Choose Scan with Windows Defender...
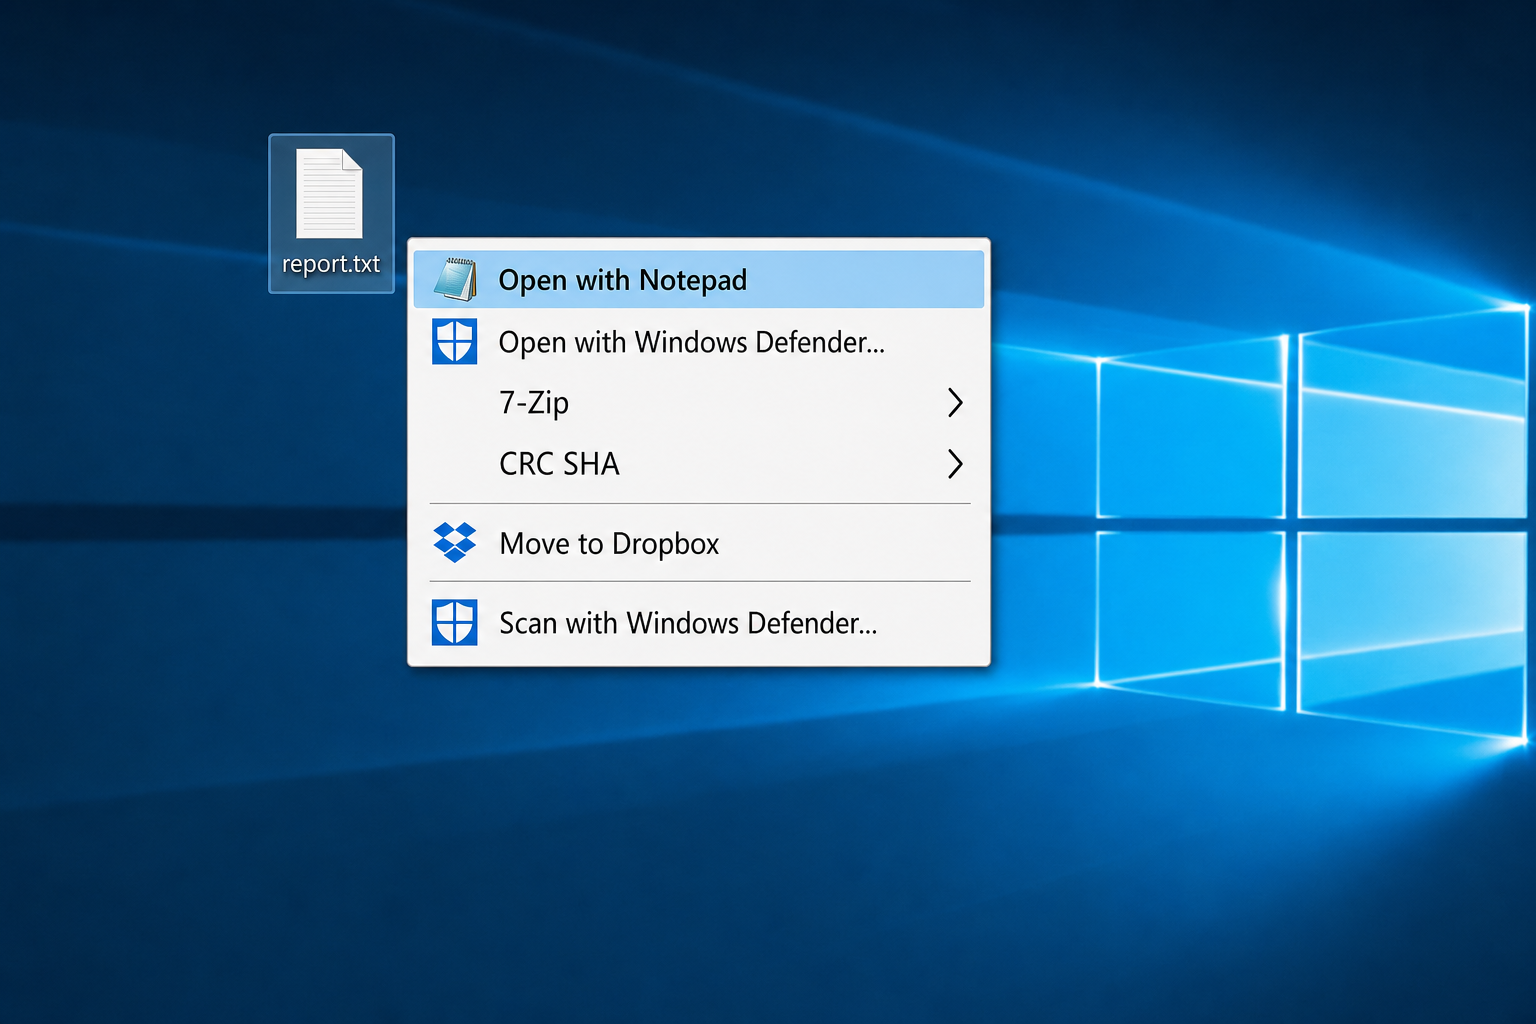 (698, 623)
